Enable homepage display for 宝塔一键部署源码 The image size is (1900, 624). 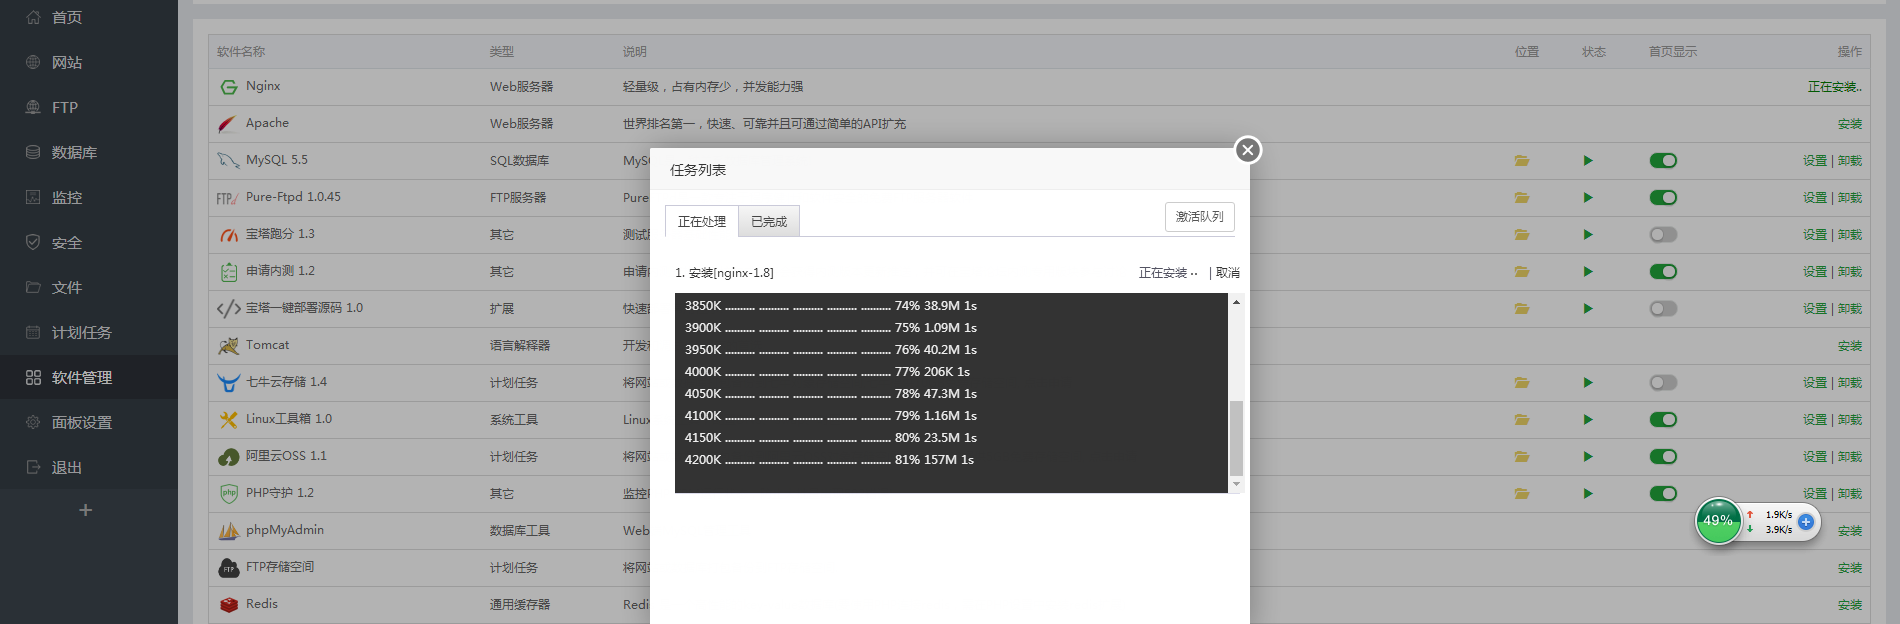[1663, 308]
